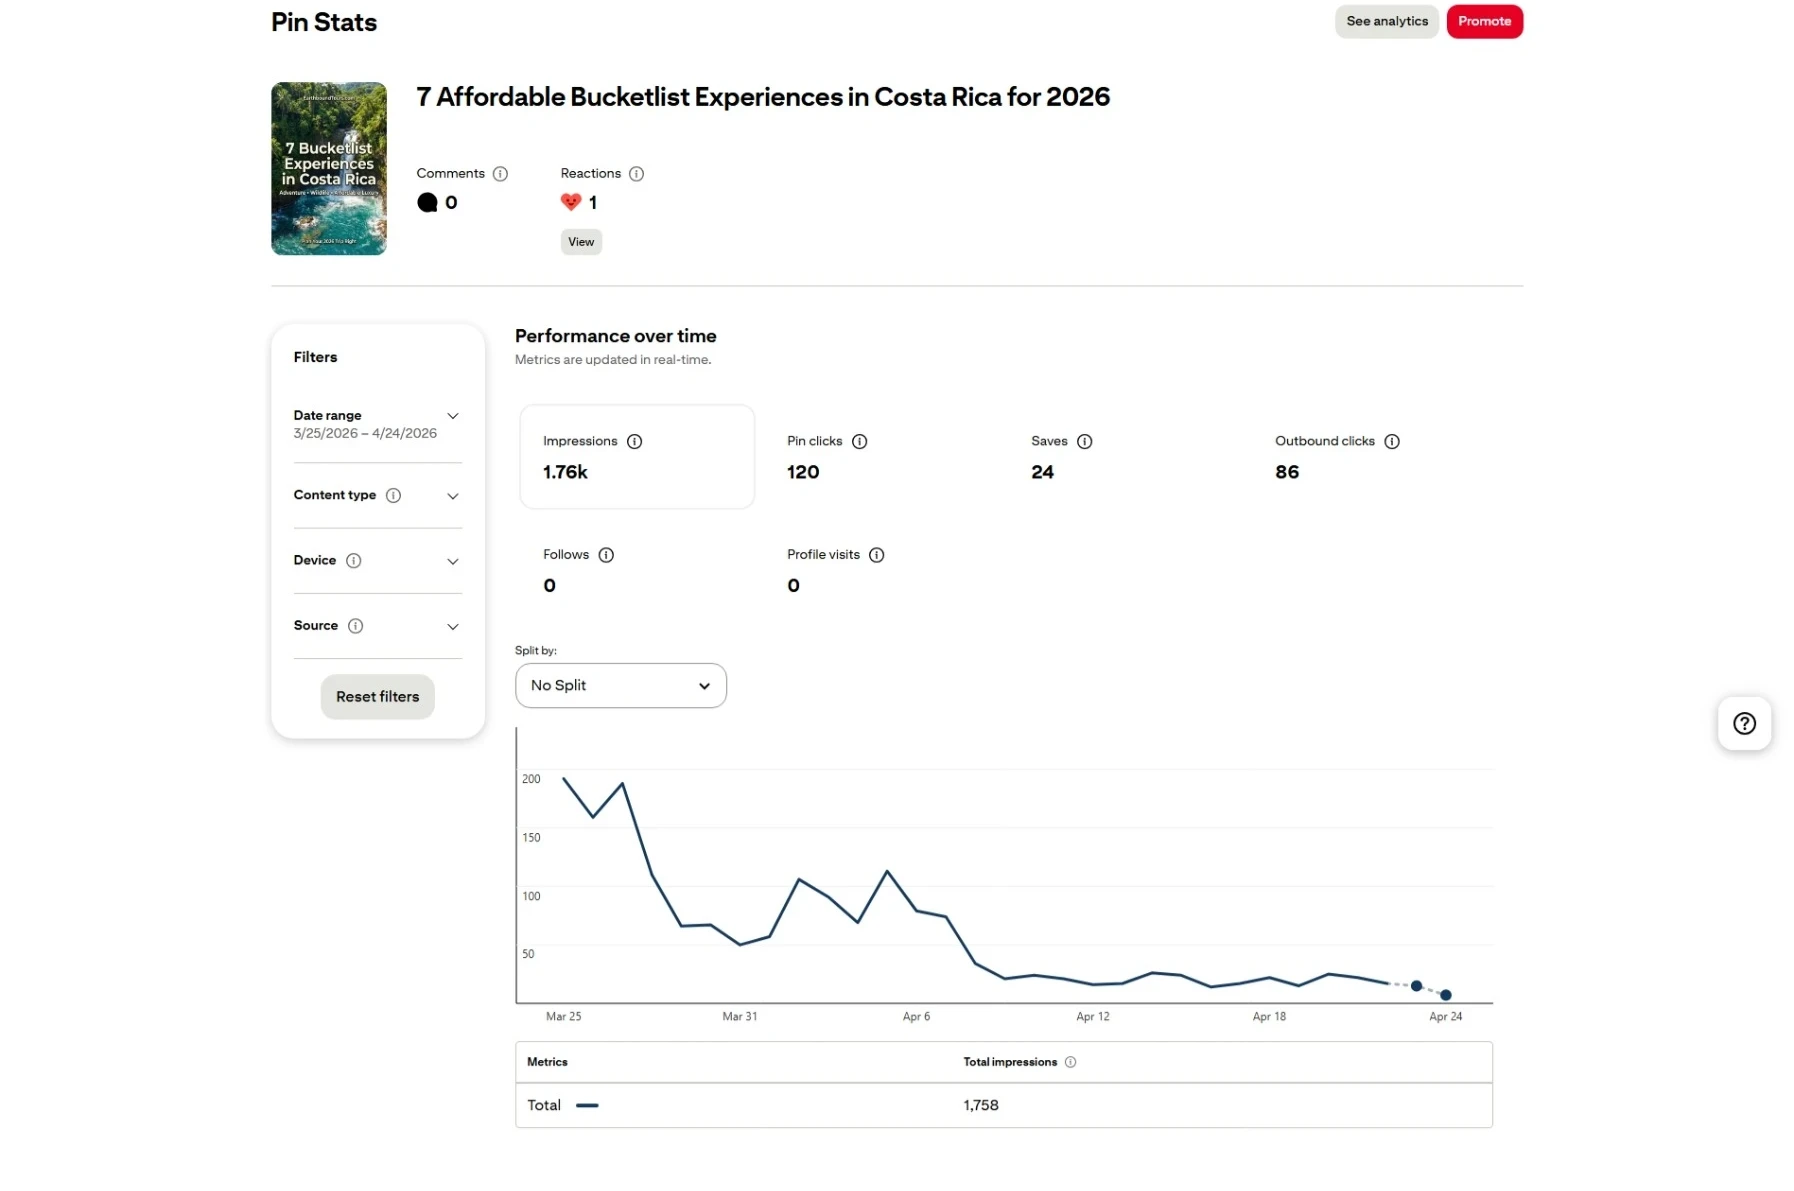Click the Profile visits info icon

[x=876, y=555]
